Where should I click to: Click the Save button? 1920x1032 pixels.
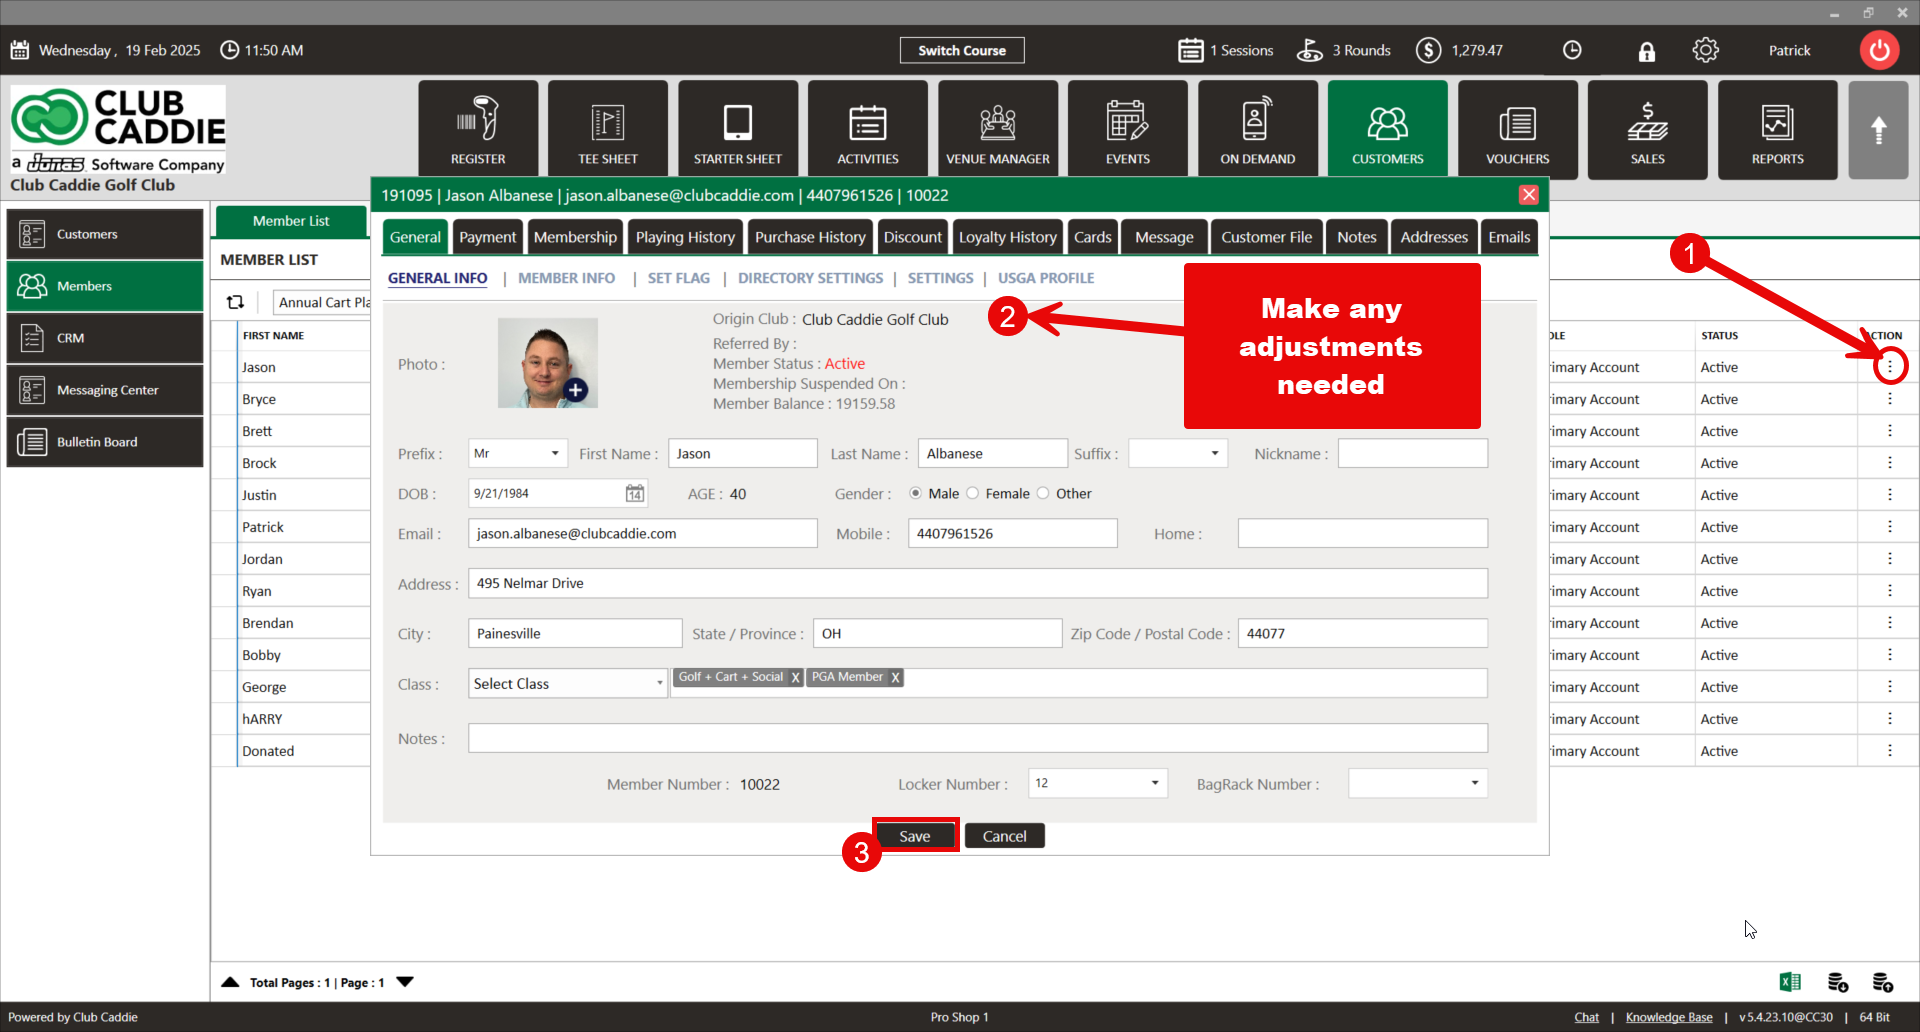pyautogui.click(x=915, y=836)
